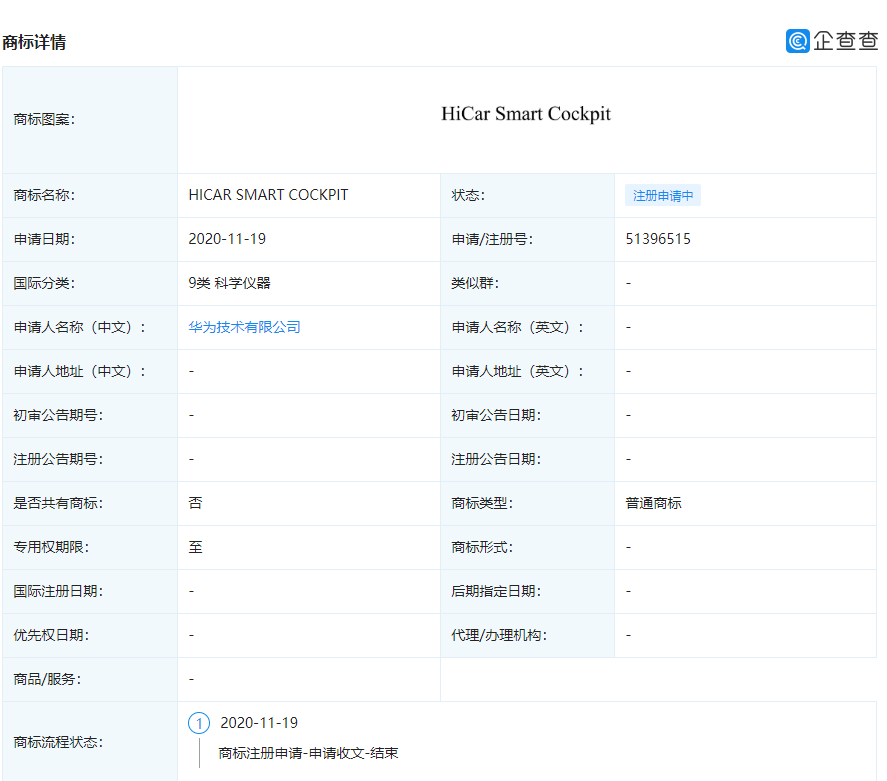
Task: Click the 商标详情 heading
Action: click(x=34, y=42)
